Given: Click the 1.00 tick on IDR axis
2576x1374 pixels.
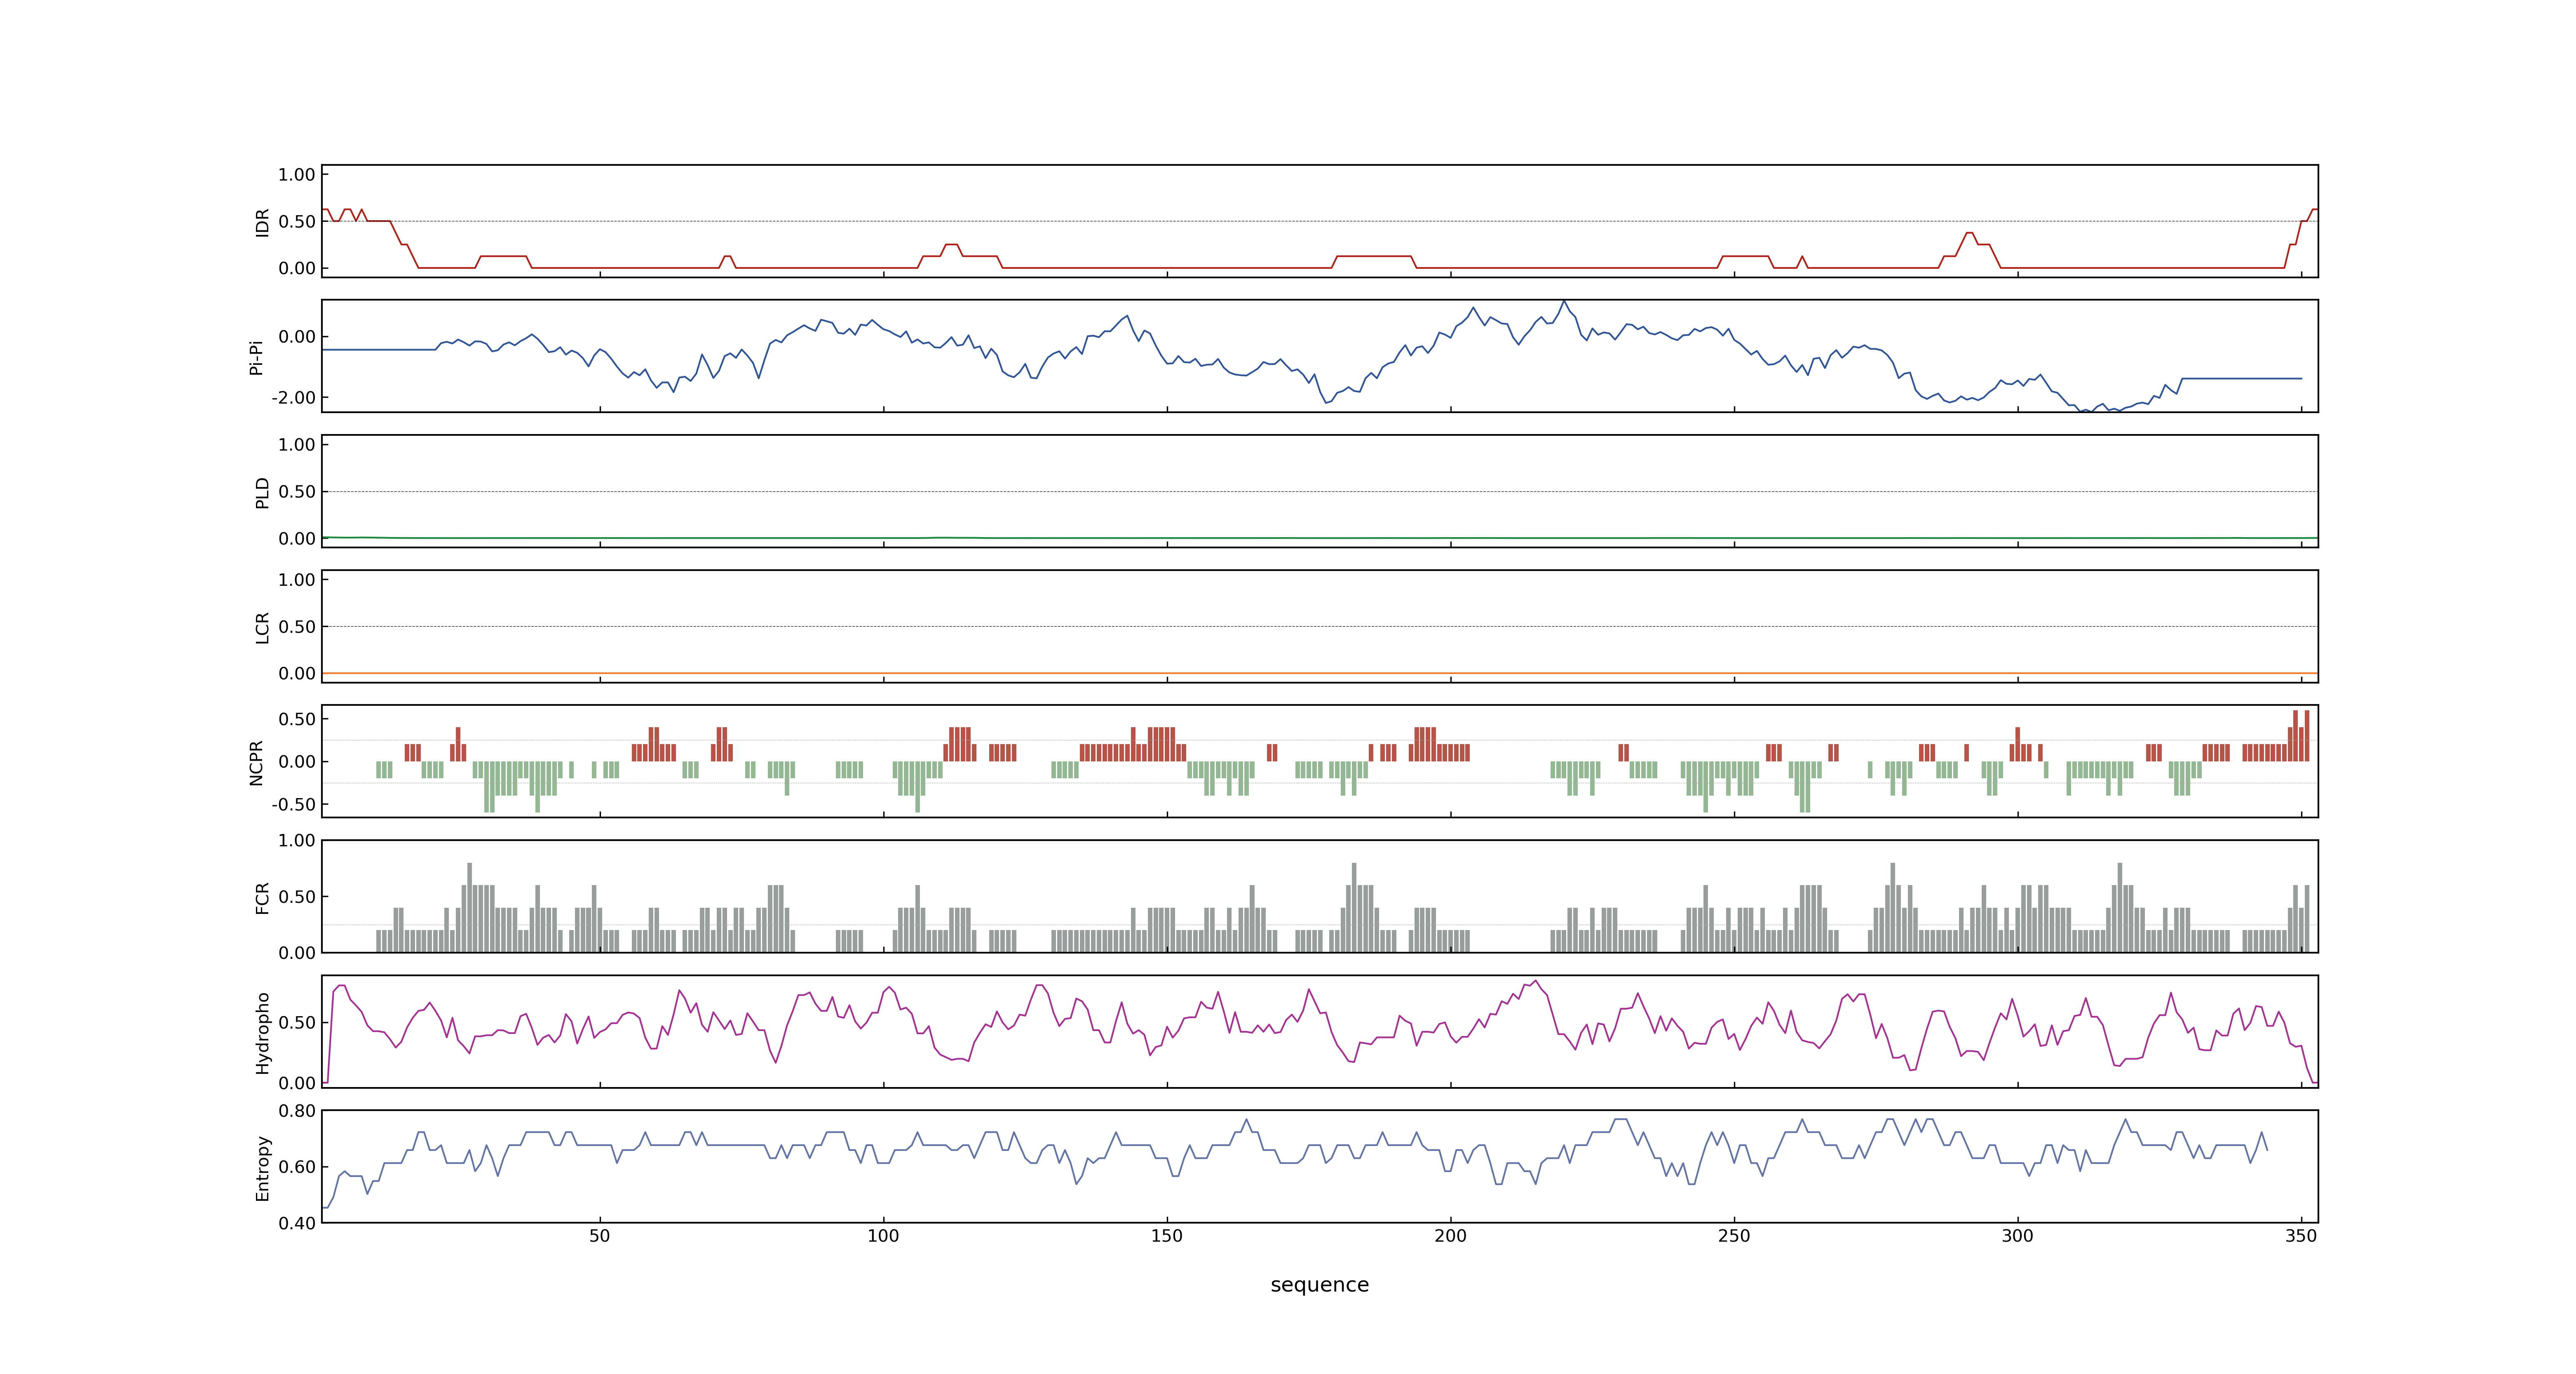Looking at the screenshot, I should click(297, 175).
